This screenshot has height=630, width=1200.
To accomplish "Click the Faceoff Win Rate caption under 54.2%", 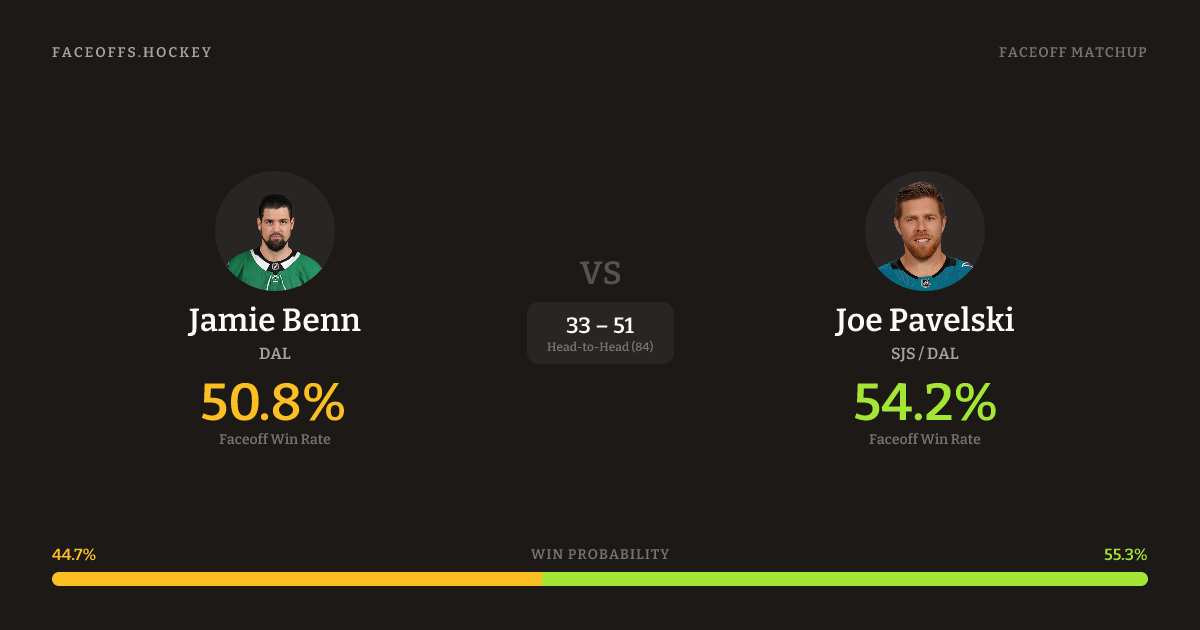I will pos(925,439).
